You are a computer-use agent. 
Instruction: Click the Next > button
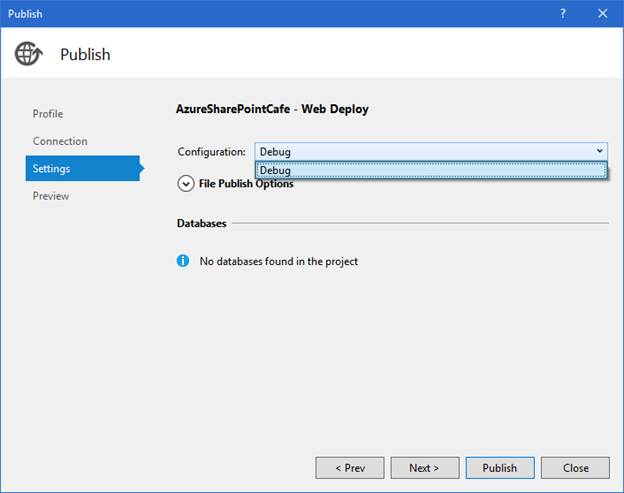pos(425,468)
